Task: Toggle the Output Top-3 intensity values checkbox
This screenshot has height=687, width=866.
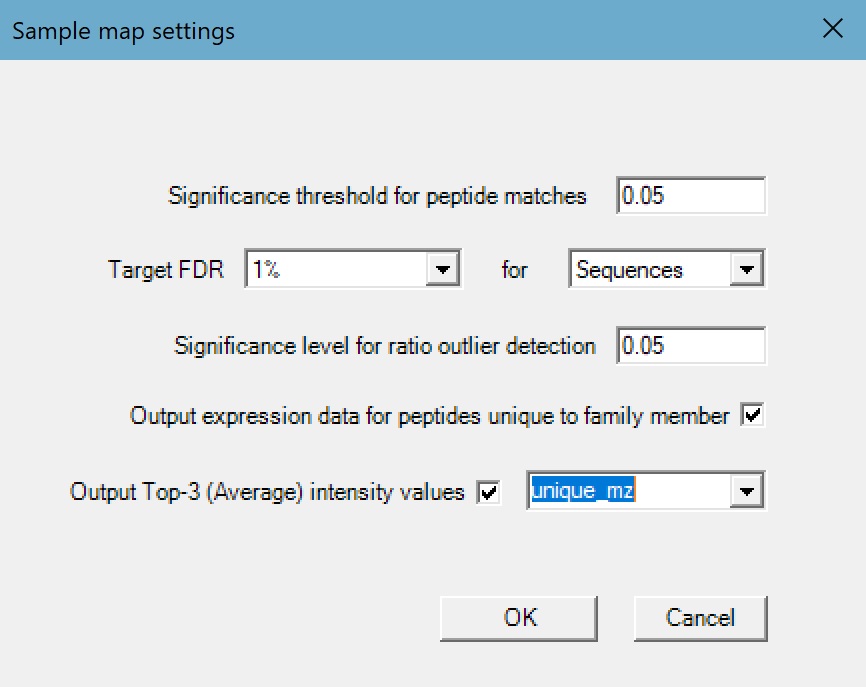Action: (x=489, y=493)
